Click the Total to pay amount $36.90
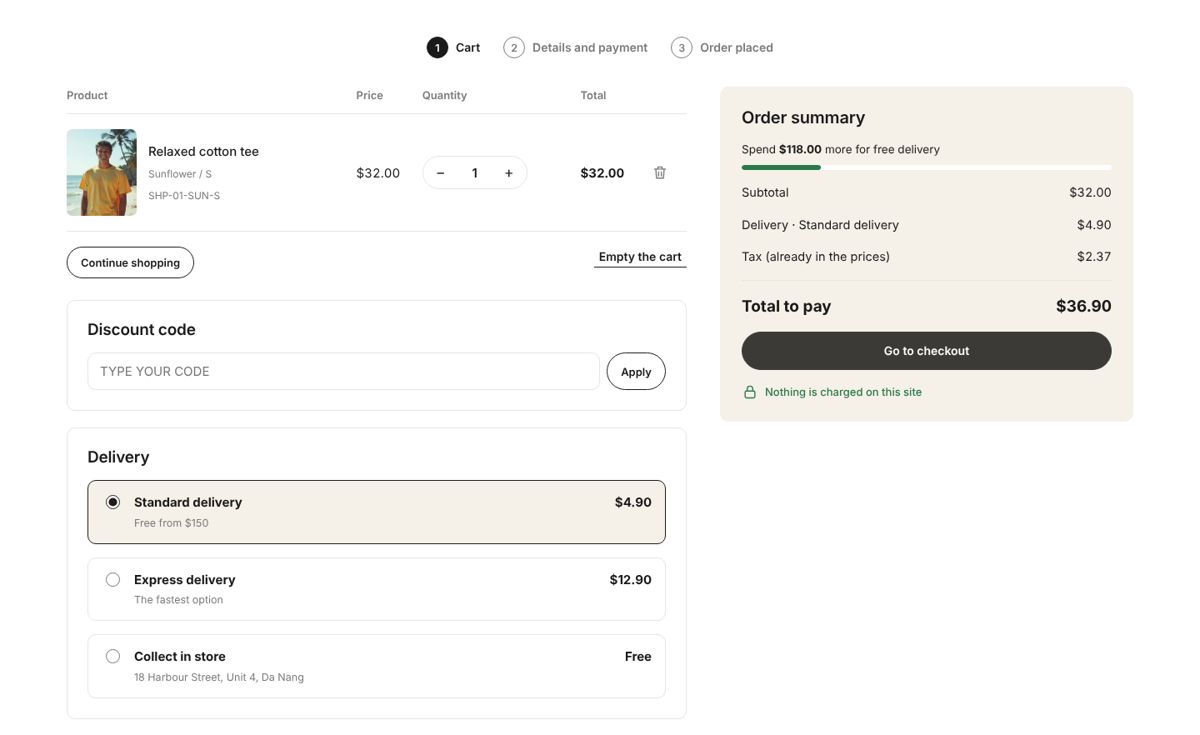 (x=1084, y=306)
